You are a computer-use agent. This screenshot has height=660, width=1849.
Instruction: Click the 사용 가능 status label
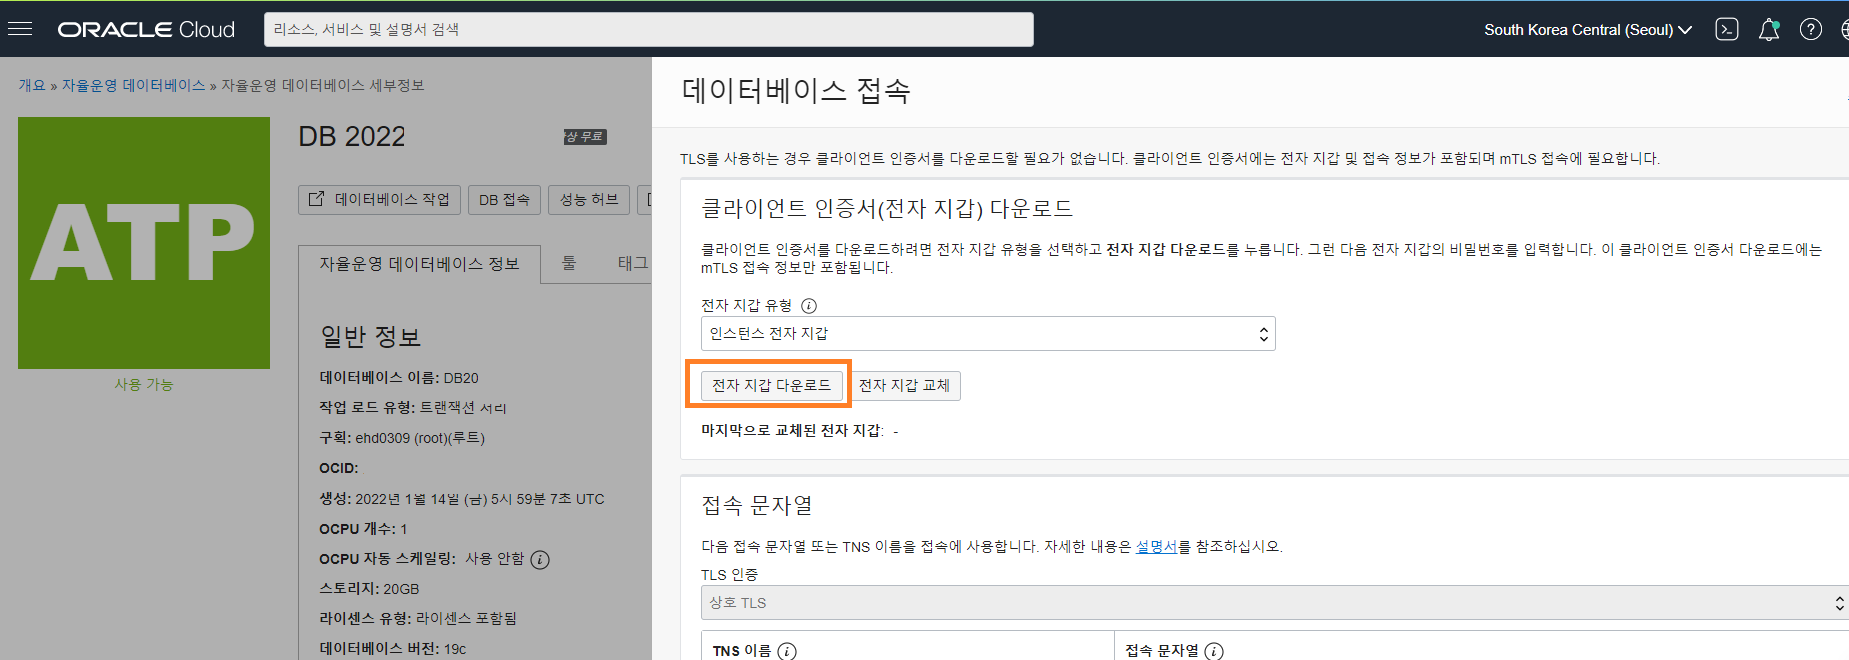tap(144, 384)
